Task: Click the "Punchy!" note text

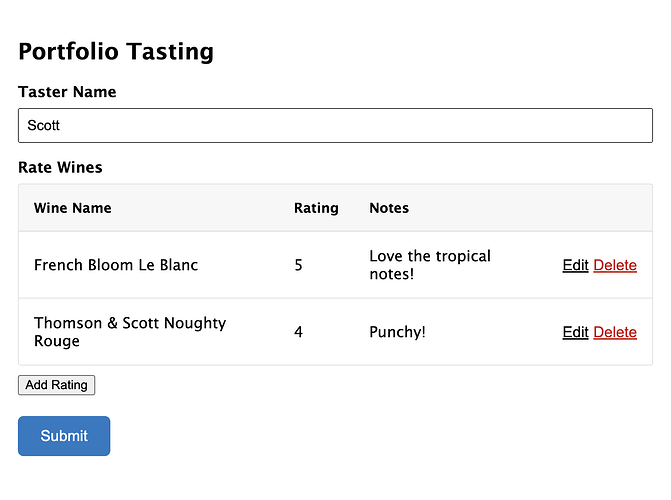Action: (x=397, y=332)
